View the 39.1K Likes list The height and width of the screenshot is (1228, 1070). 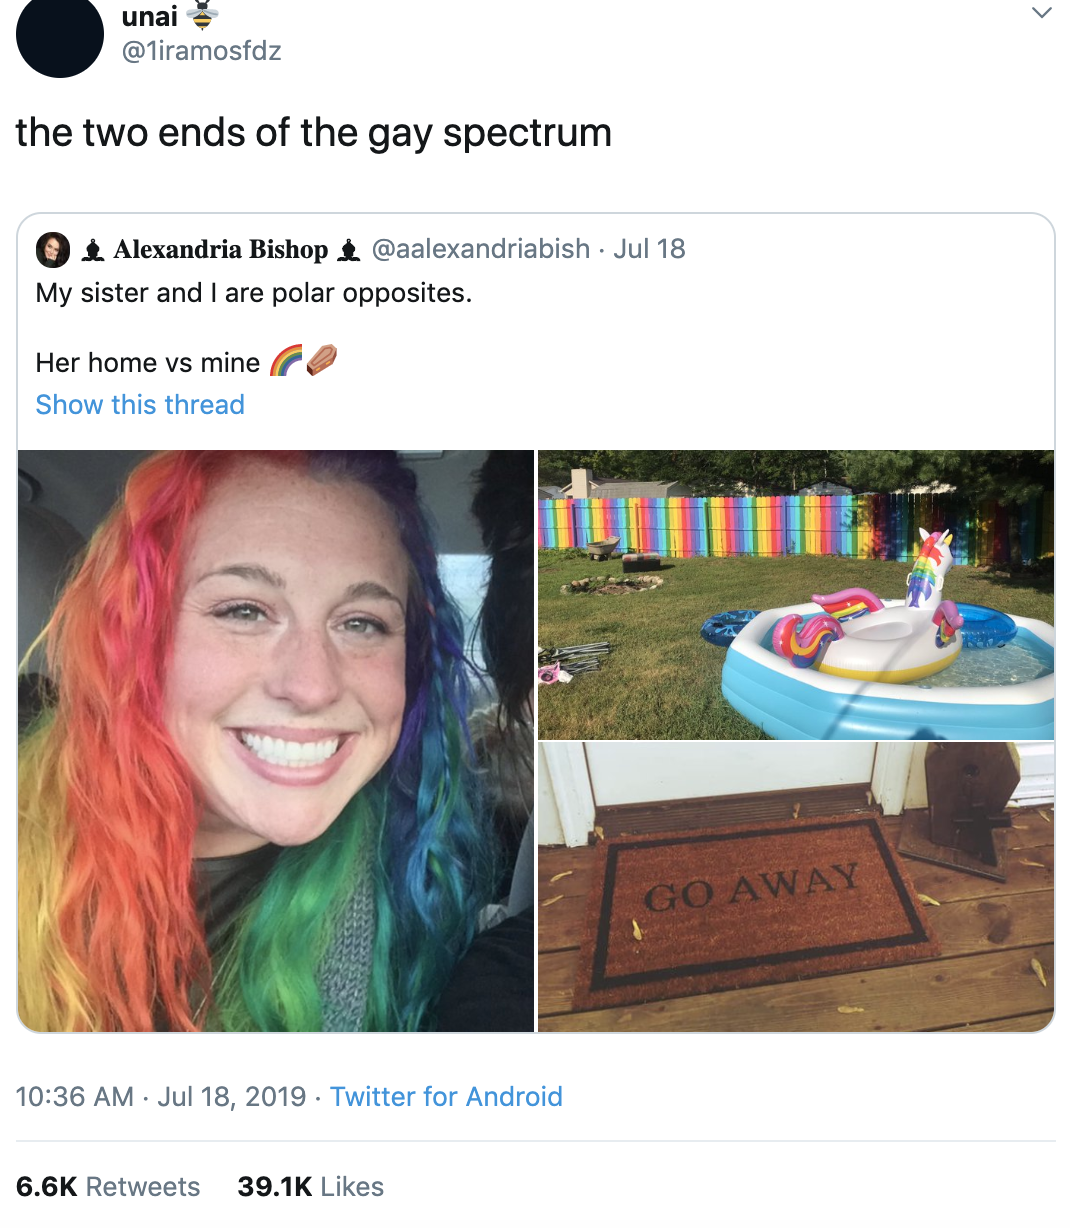click(311, 1187)
